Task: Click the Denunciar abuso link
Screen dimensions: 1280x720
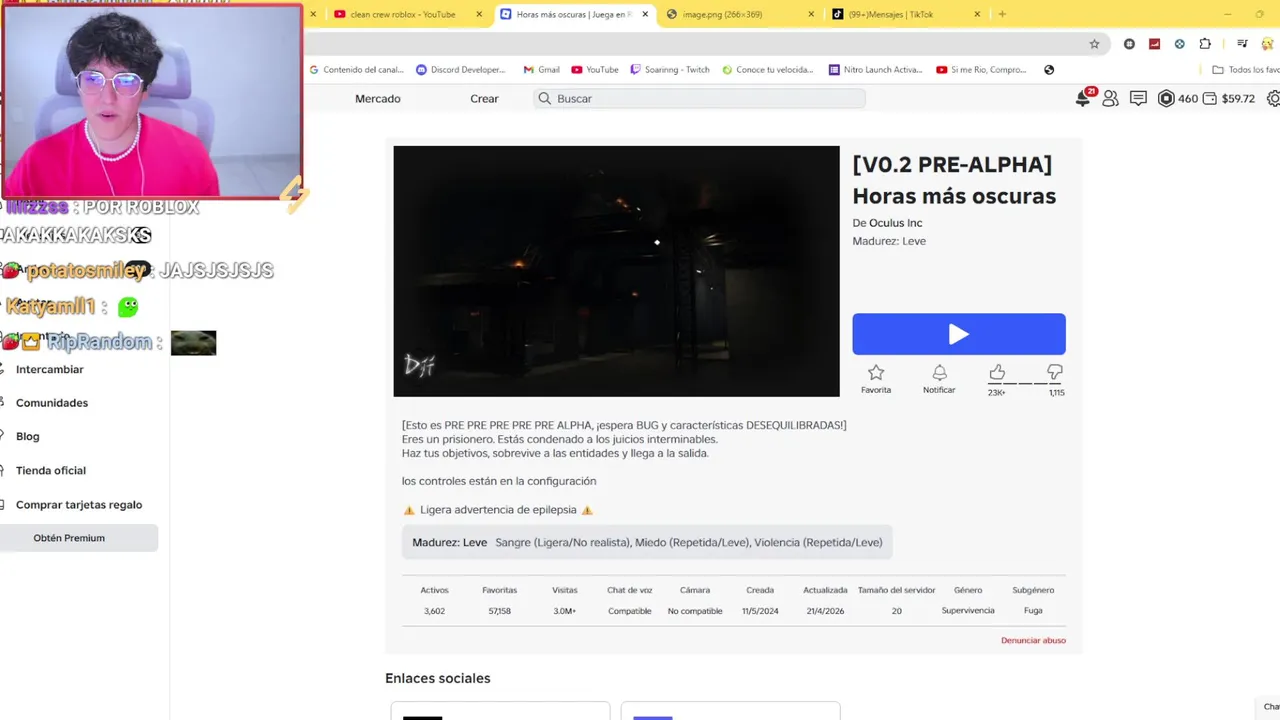Action: coord(1033,640)
